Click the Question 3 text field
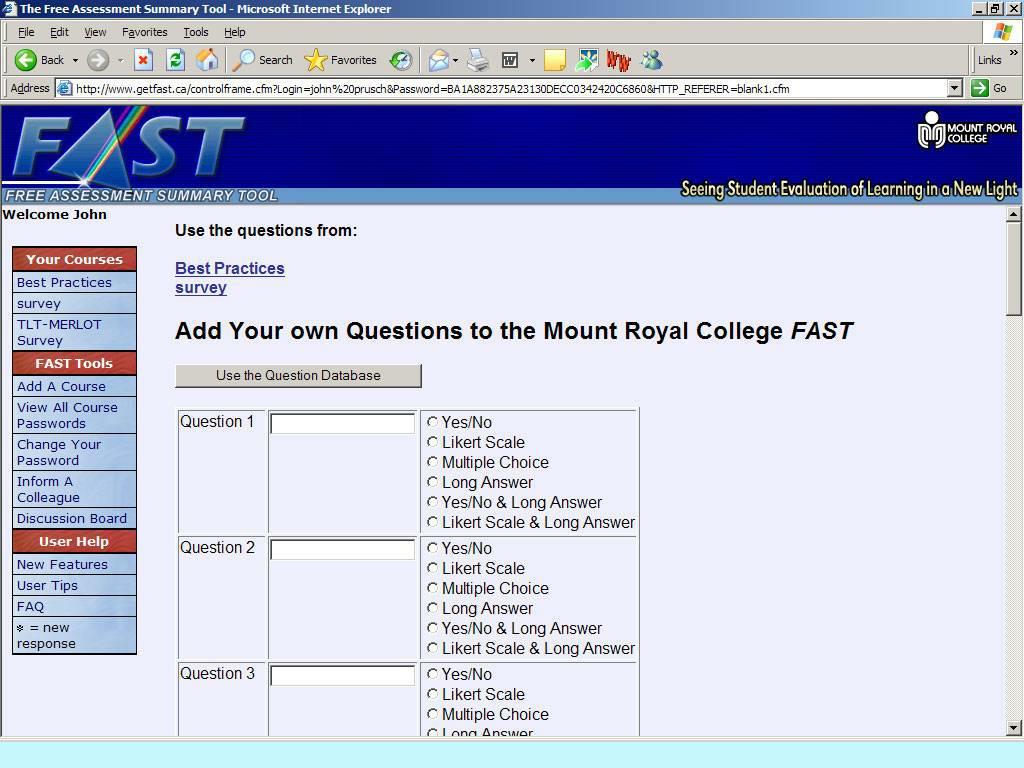The width and height of the screenshot is (1024, 768). pyautogui.click(x=342, y=675)
